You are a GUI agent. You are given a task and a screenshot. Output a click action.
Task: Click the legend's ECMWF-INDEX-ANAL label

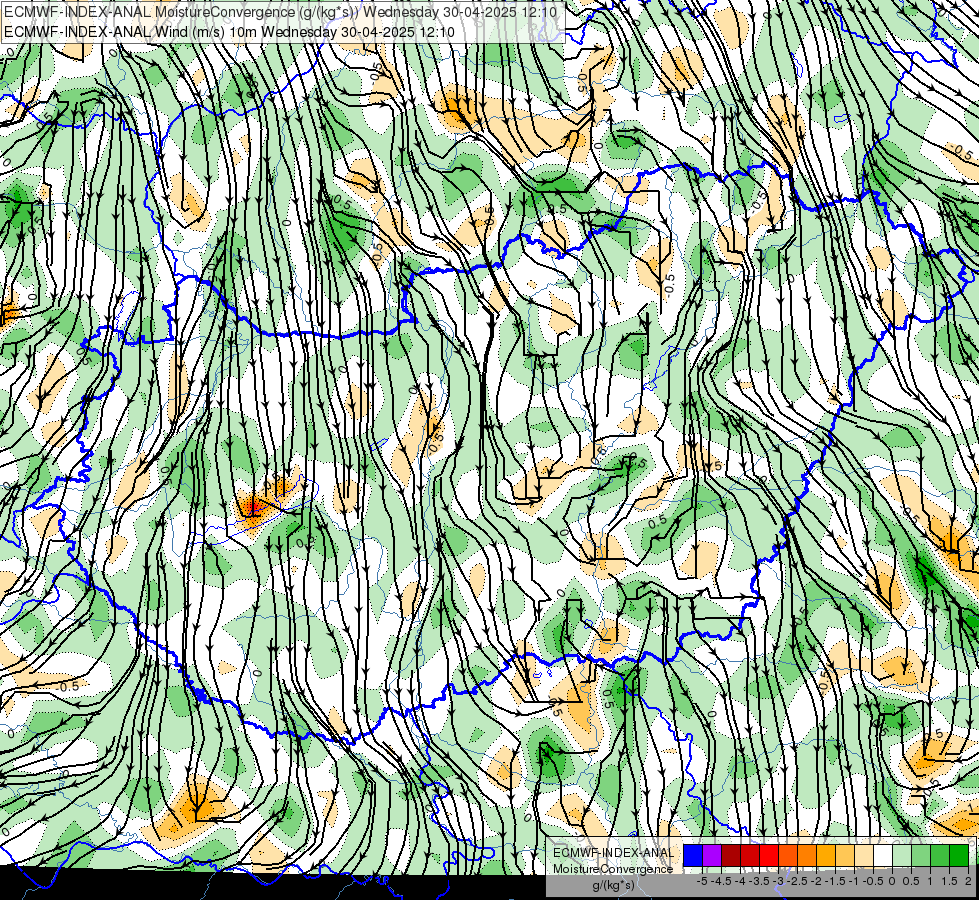click(x=614, y=853)
